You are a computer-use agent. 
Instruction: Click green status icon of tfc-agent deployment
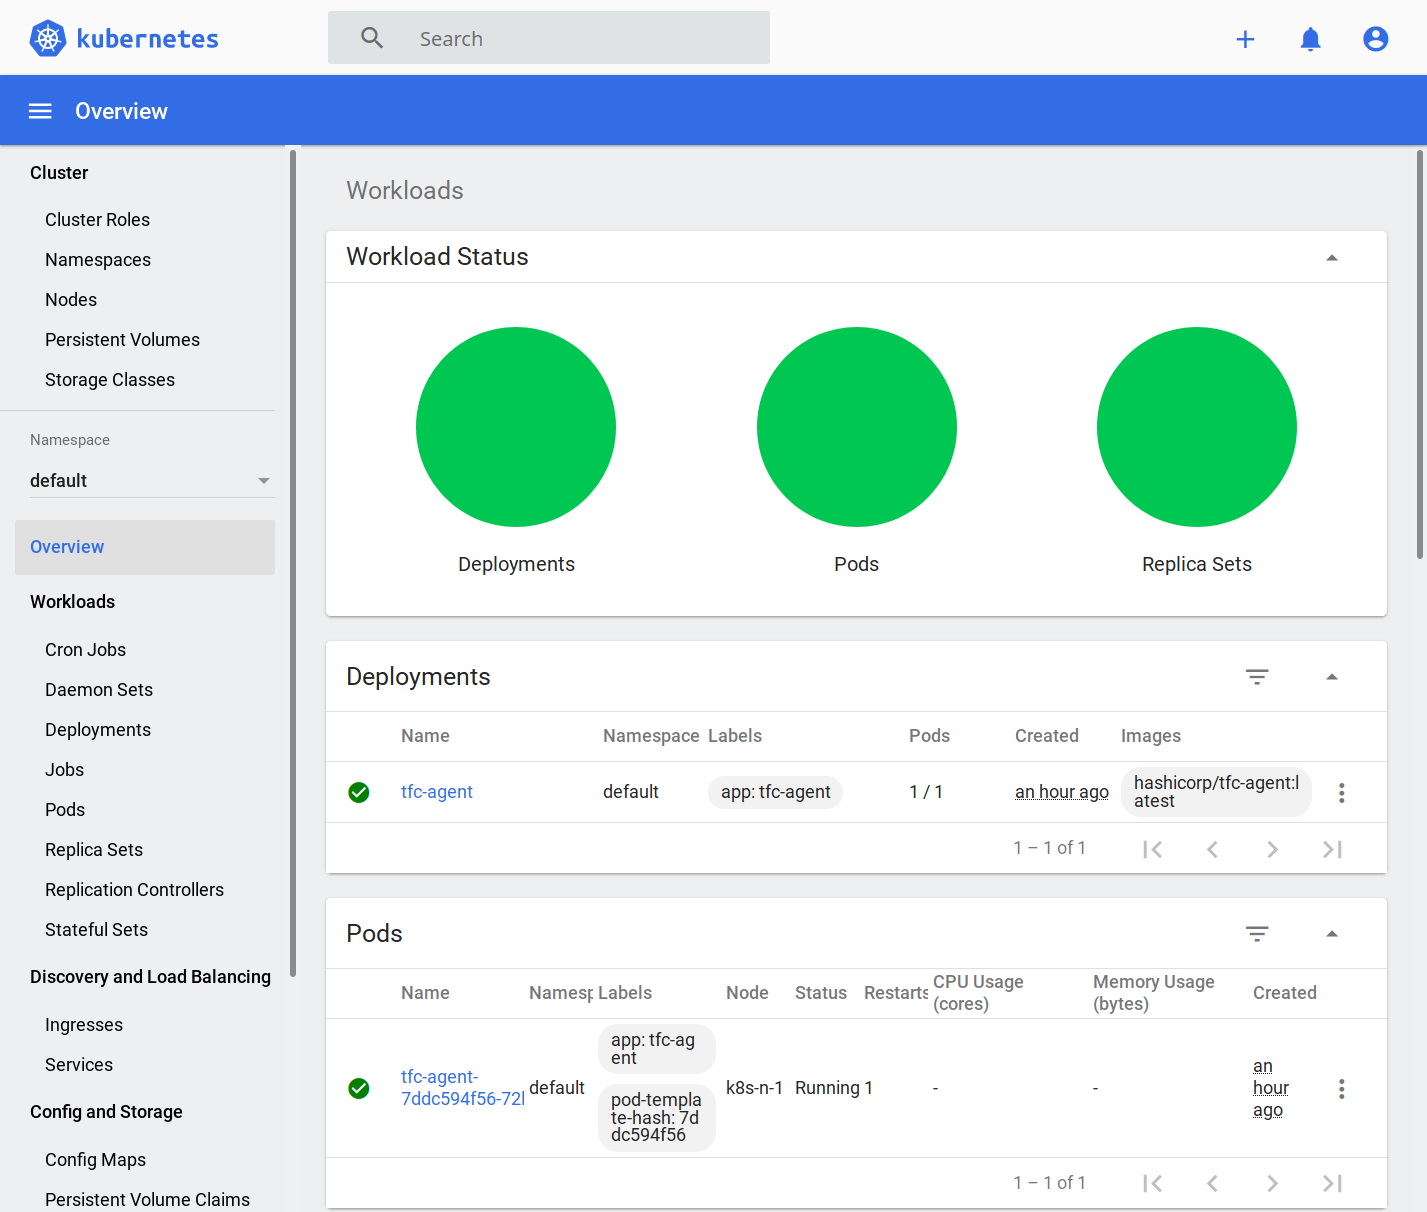359,792
